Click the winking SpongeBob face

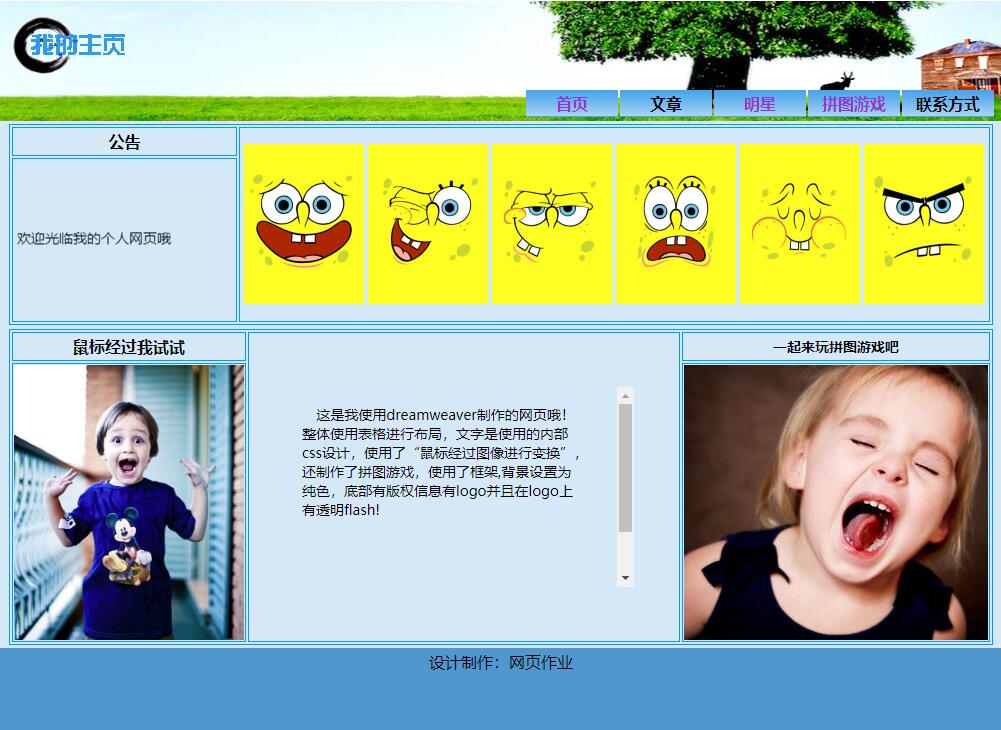tap(428, 223)
